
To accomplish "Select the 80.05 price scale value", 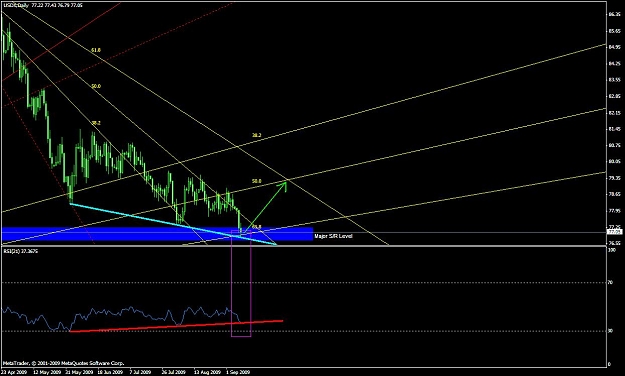I will pos(614,161).
